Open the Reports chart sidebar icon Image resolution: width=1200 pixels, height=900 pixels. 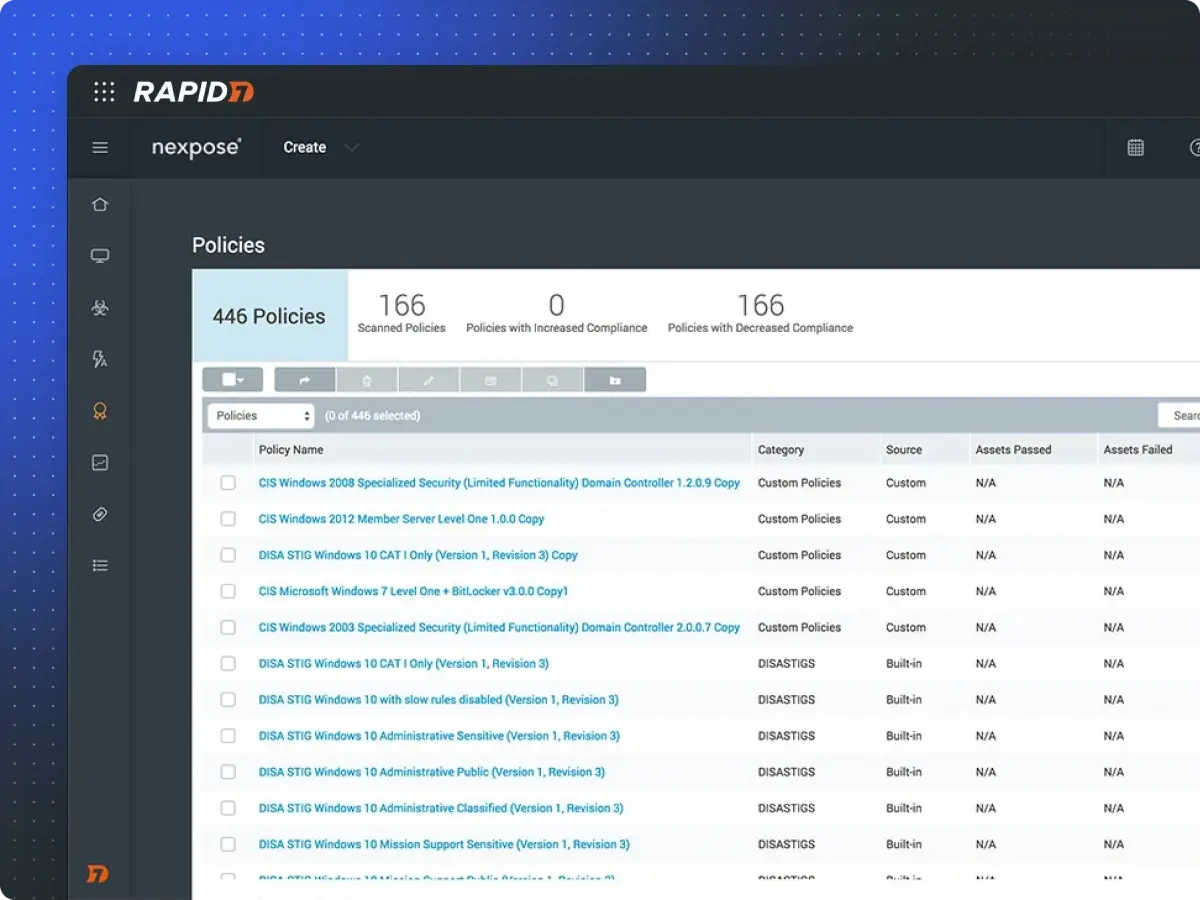[x=100, y=462]
